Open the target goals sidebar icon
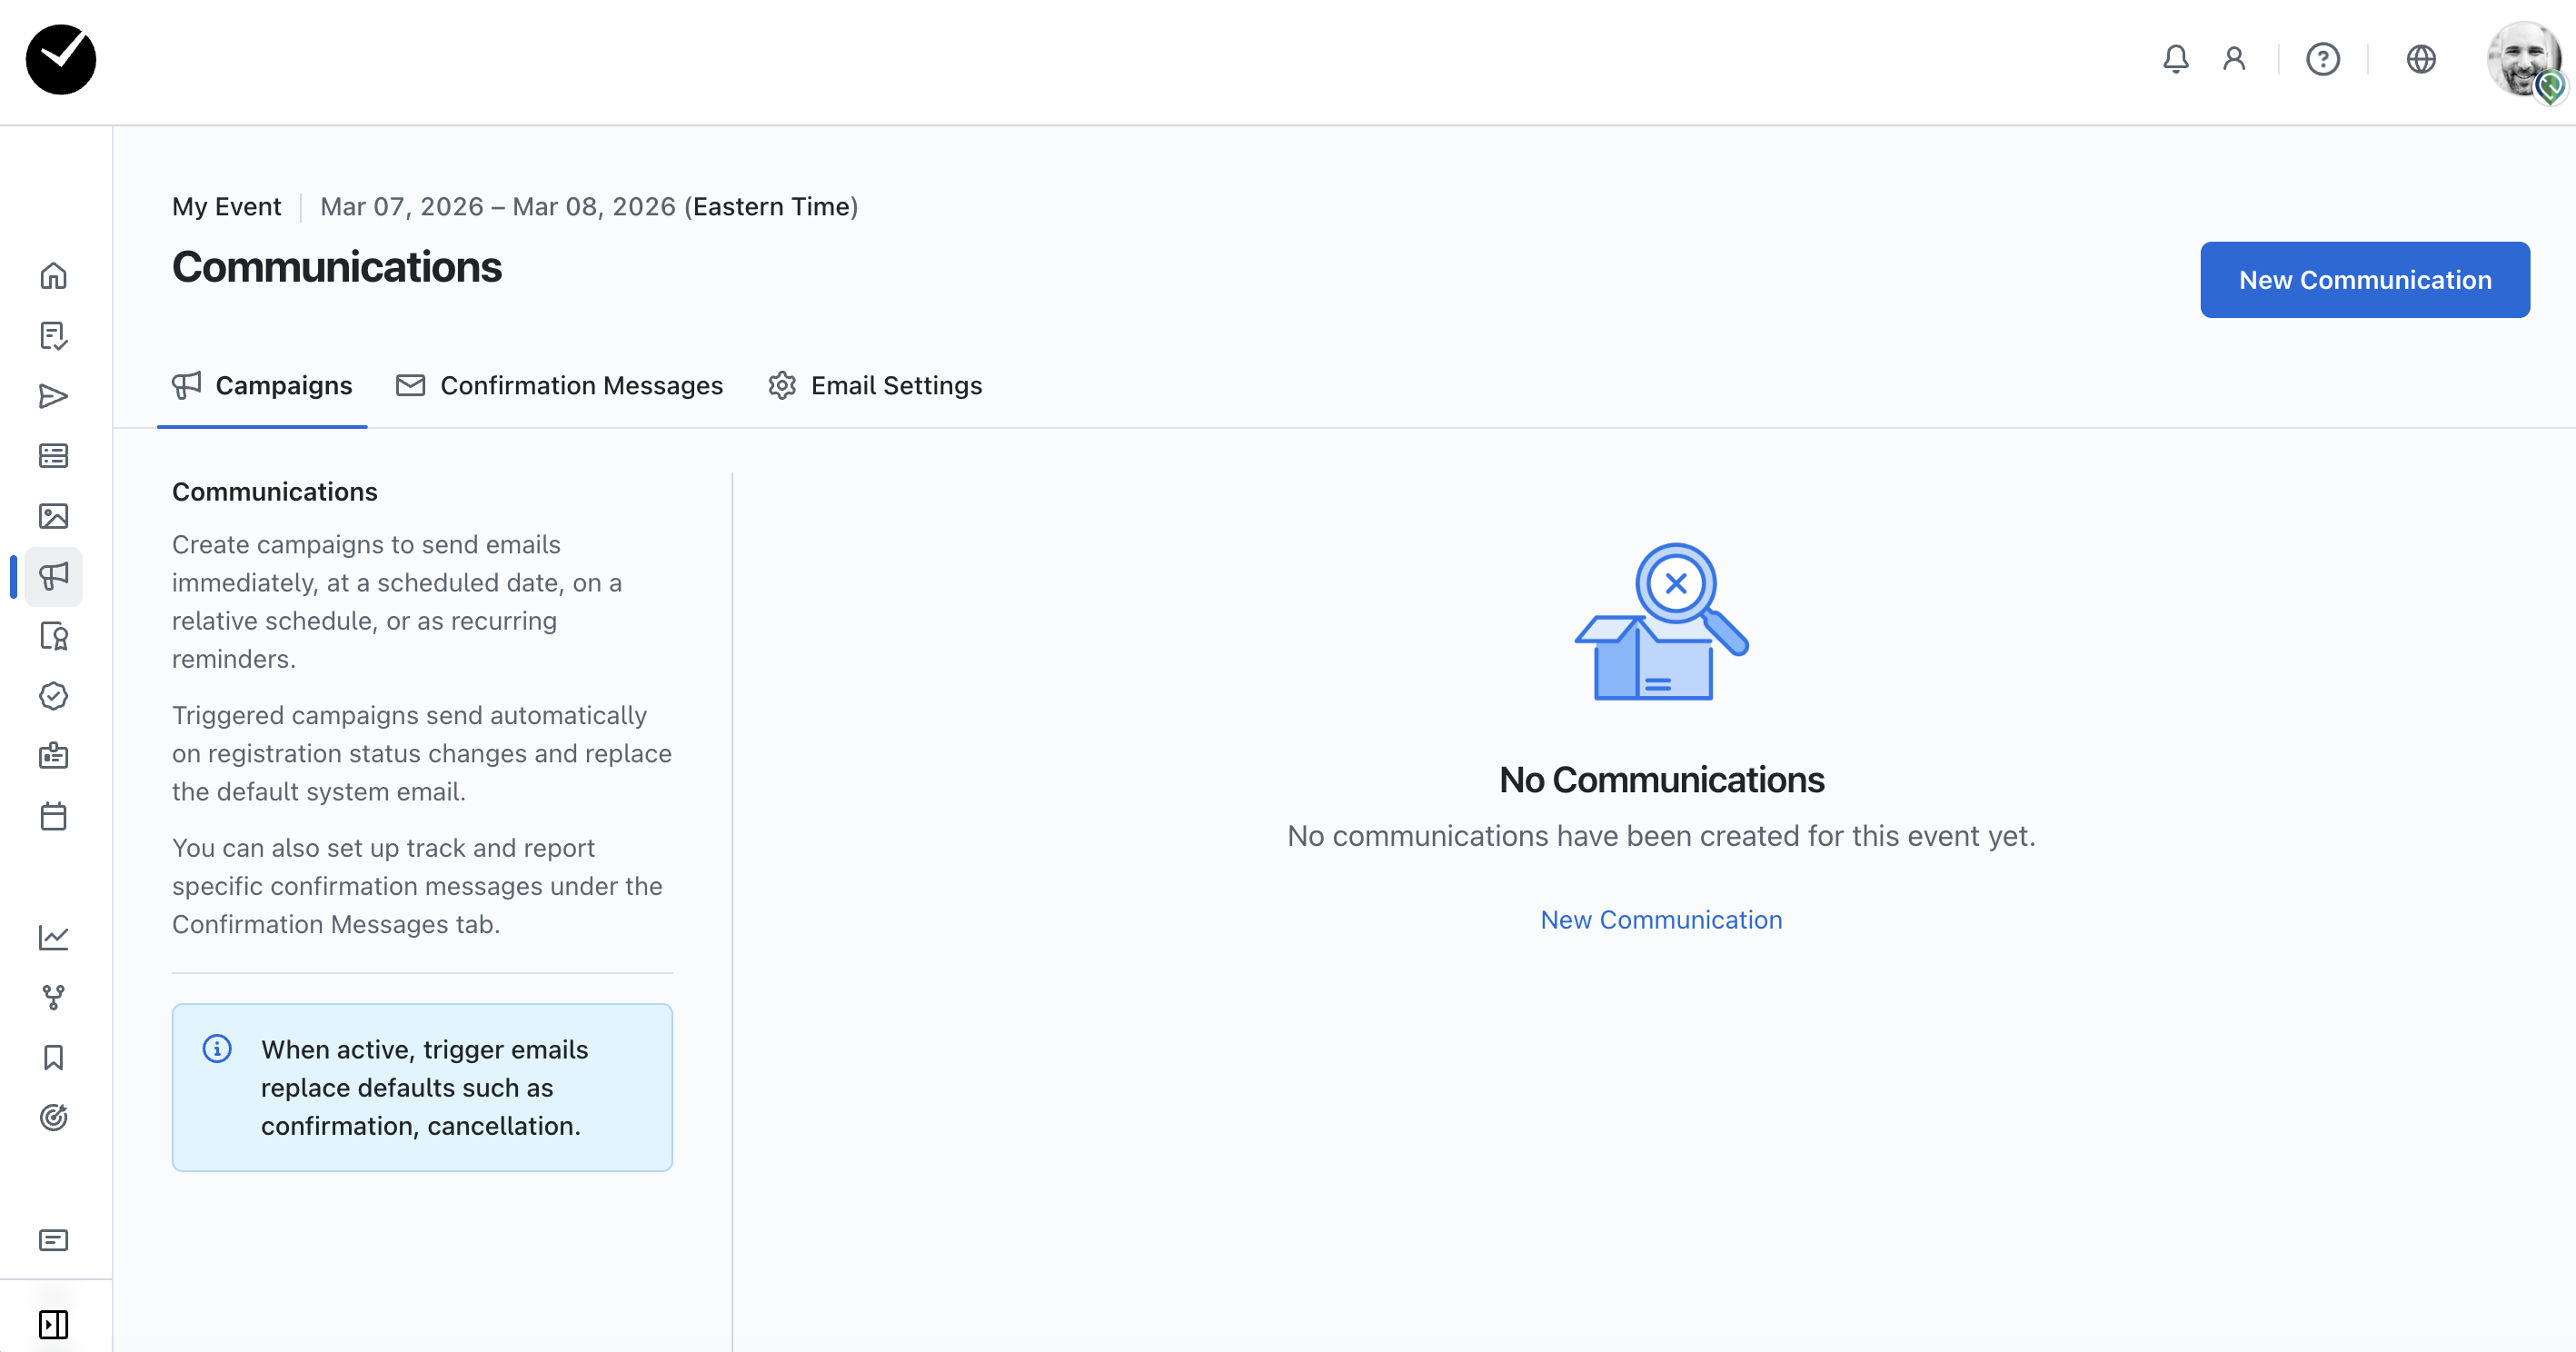This screenshot has width=2576, height=1352. [x=54, y=1117]
